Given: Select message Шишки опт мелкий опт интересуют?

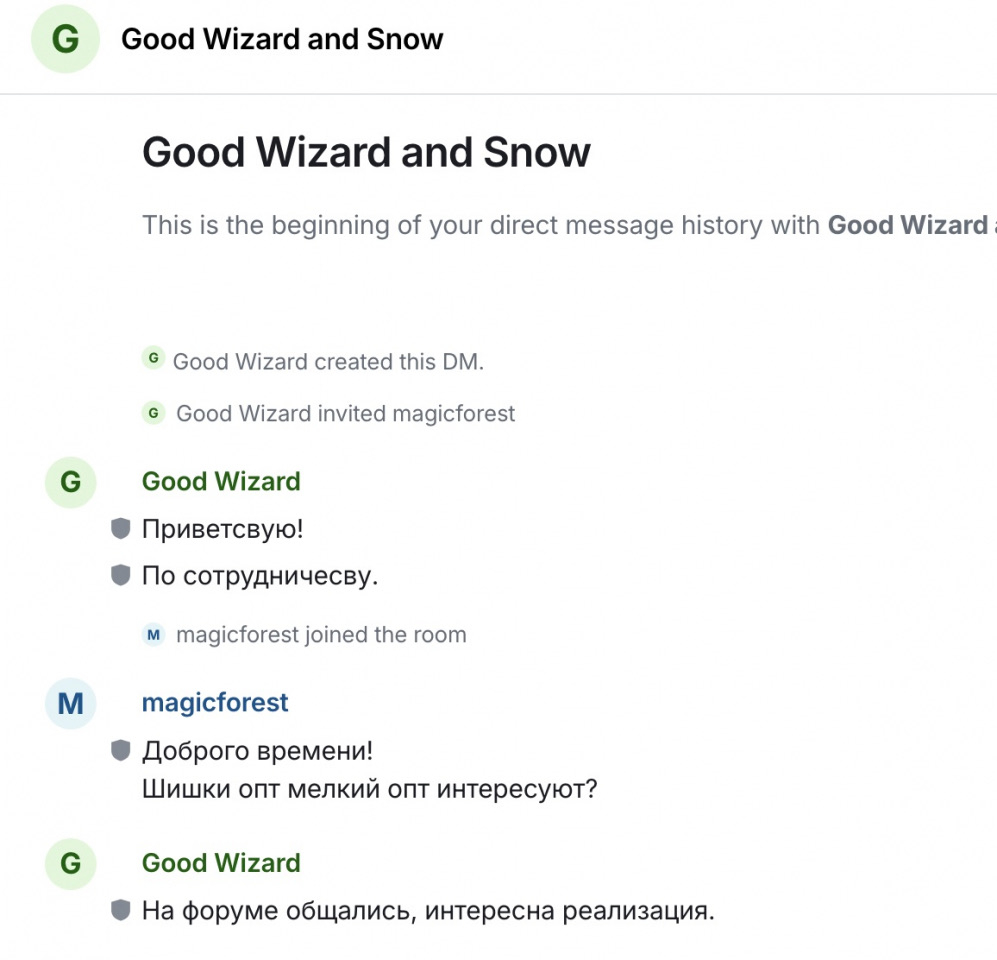Looking at the screenshot, I should pyautogui.click(x=369, y=789).
